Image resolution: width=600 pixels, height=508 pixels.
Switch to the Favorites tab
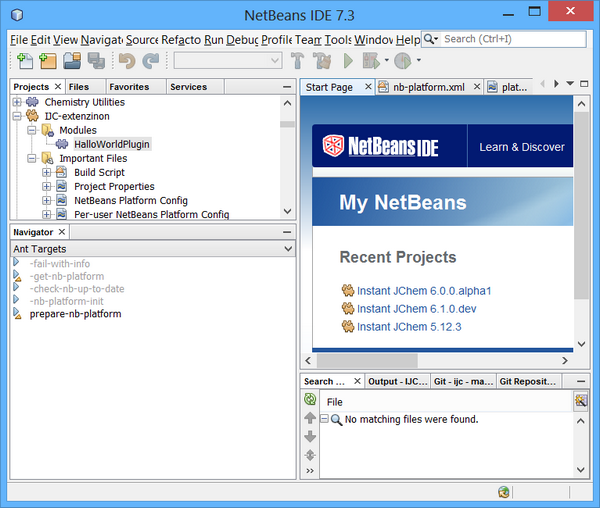point(129,87)
